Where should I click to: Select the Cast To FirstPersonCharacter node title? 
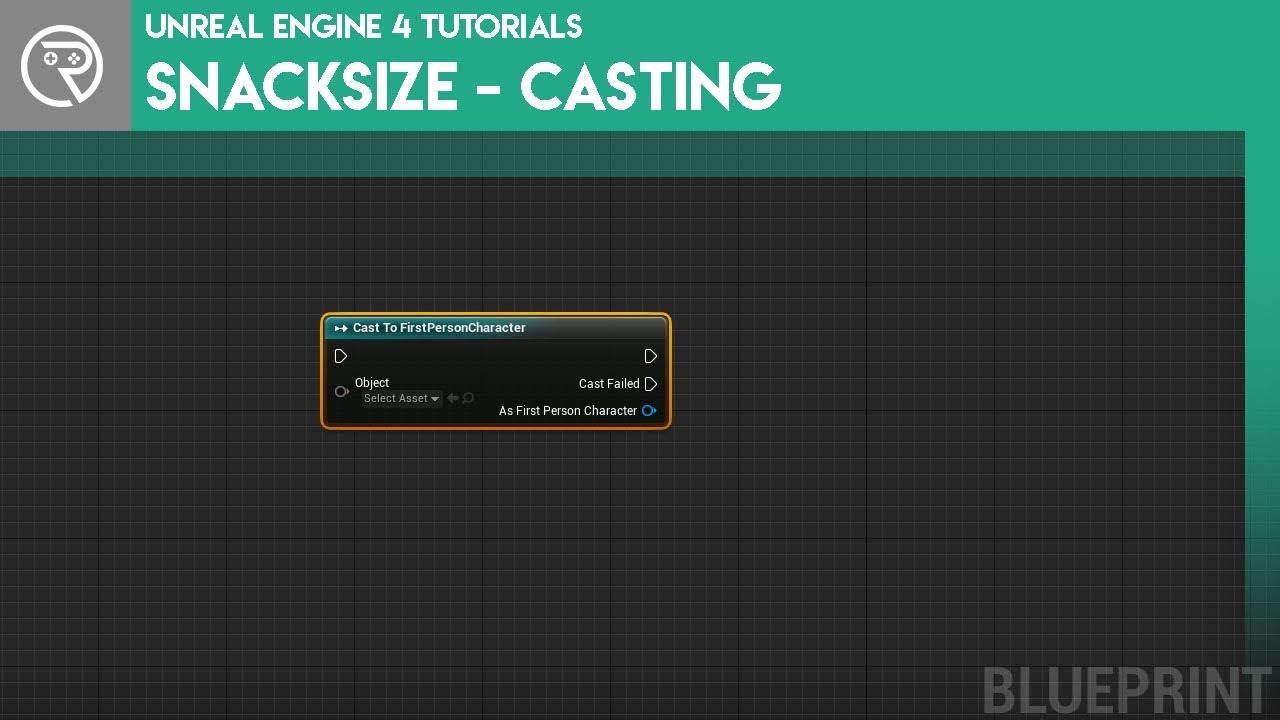[x=439, y=328]
